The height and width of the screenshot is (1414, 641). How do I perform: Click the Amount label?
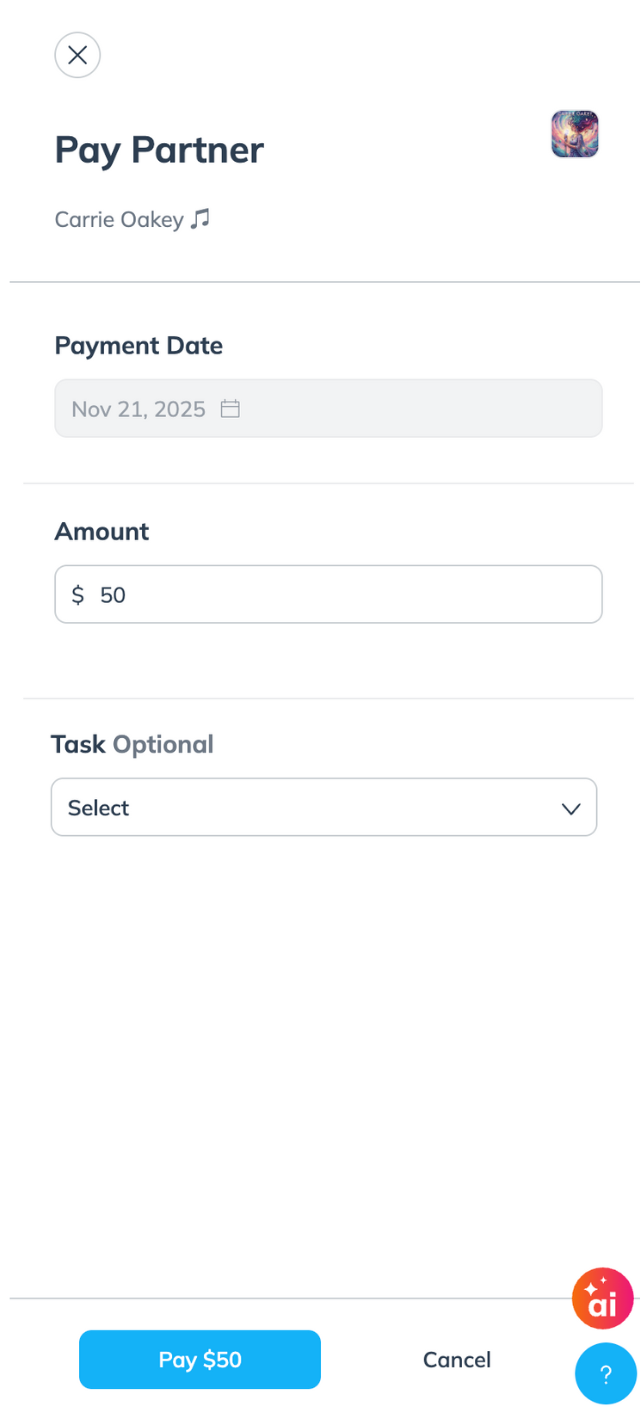pyautogui.click(x=101, y=531)
